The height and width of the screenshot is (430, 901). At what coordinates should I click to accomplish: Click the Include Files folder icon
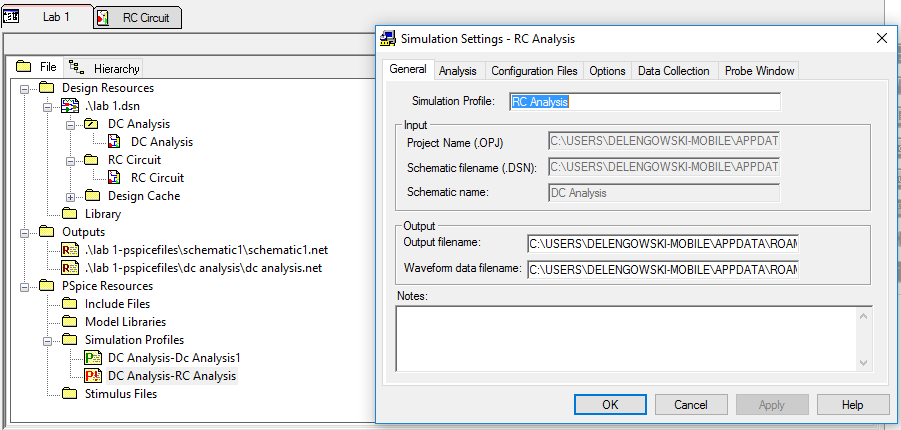click(69, 304)
